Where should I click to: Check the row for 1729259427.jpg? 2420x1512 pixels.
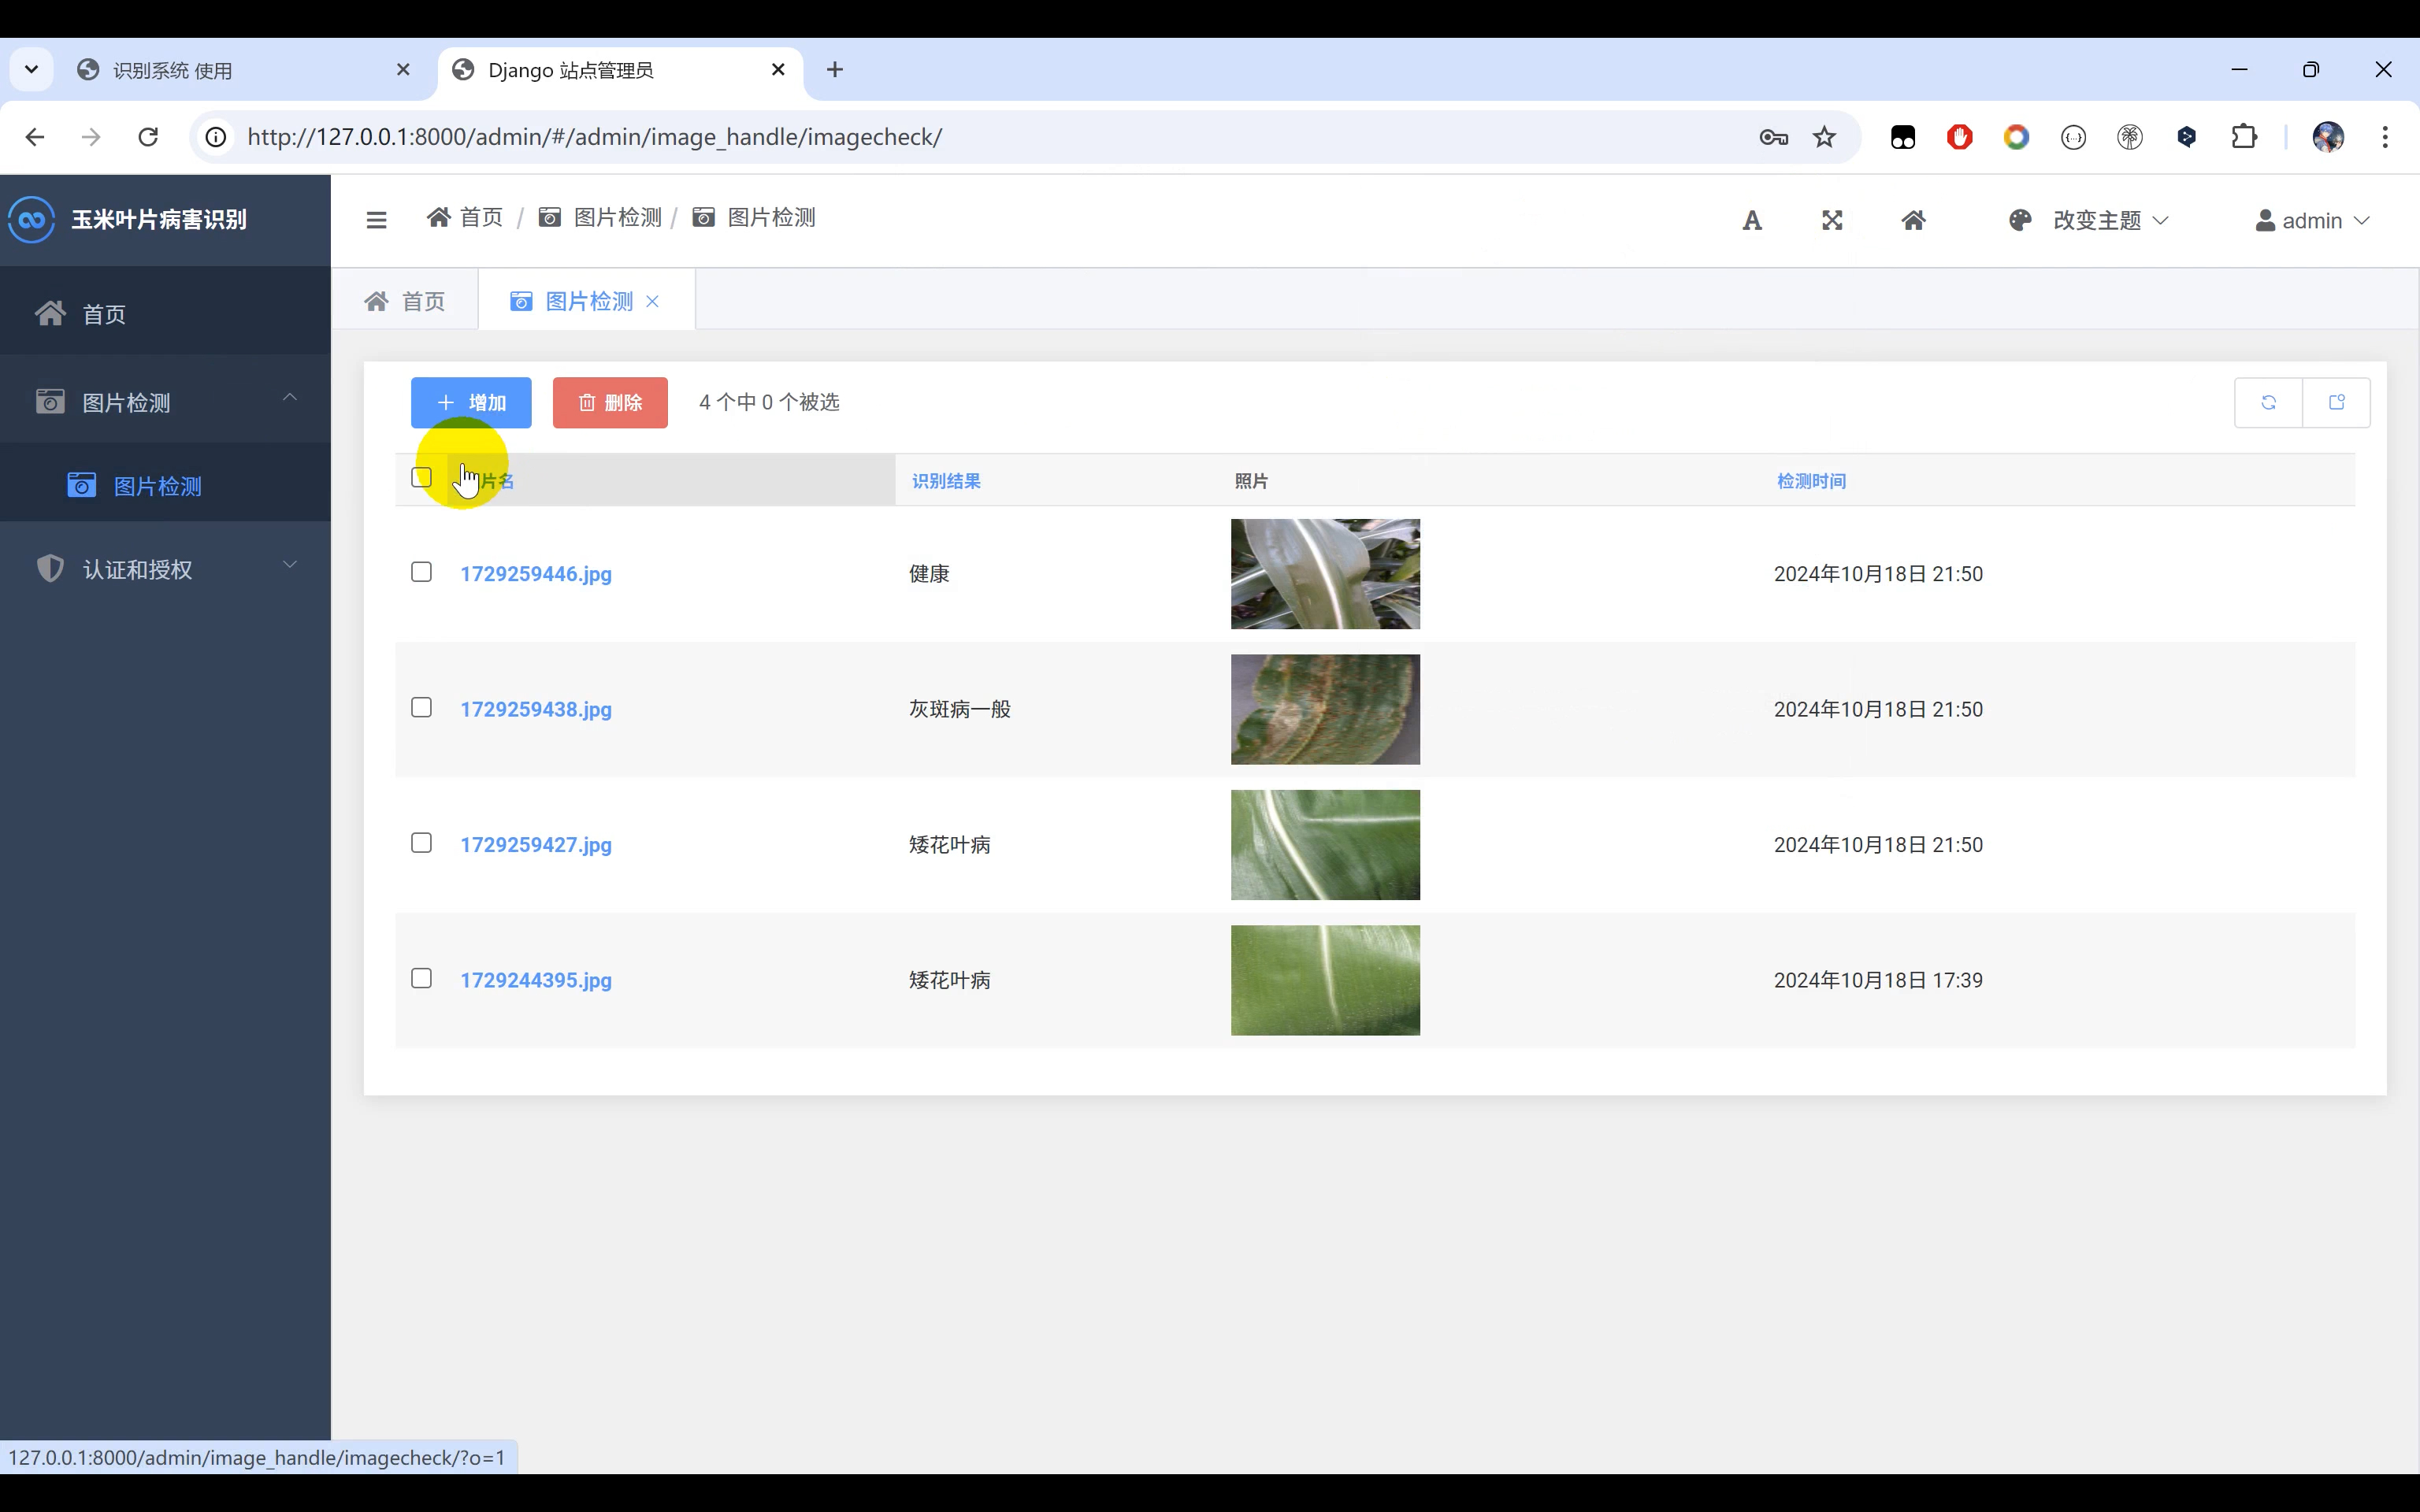coord(421,843)
